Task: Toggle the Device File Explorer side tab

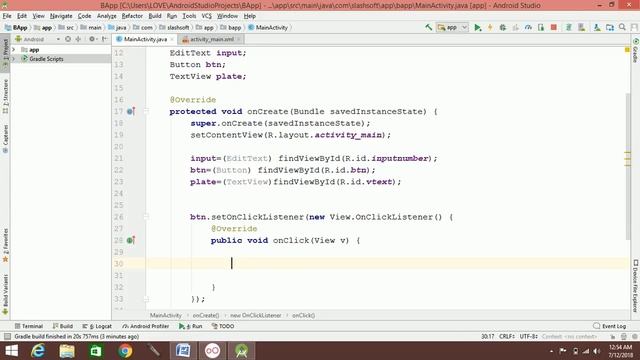Action: (x=636, y=286)
